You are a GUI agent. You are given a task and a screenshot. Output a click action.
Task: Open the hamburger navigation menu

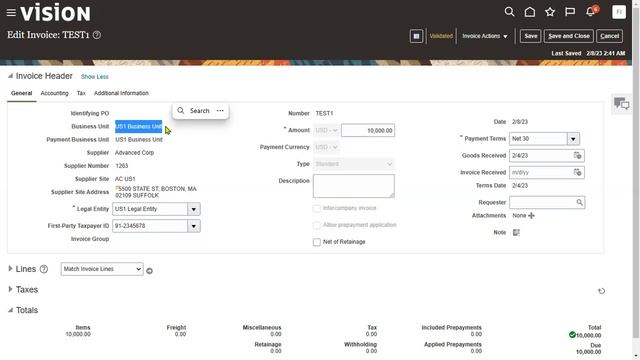tap(11, 13)
